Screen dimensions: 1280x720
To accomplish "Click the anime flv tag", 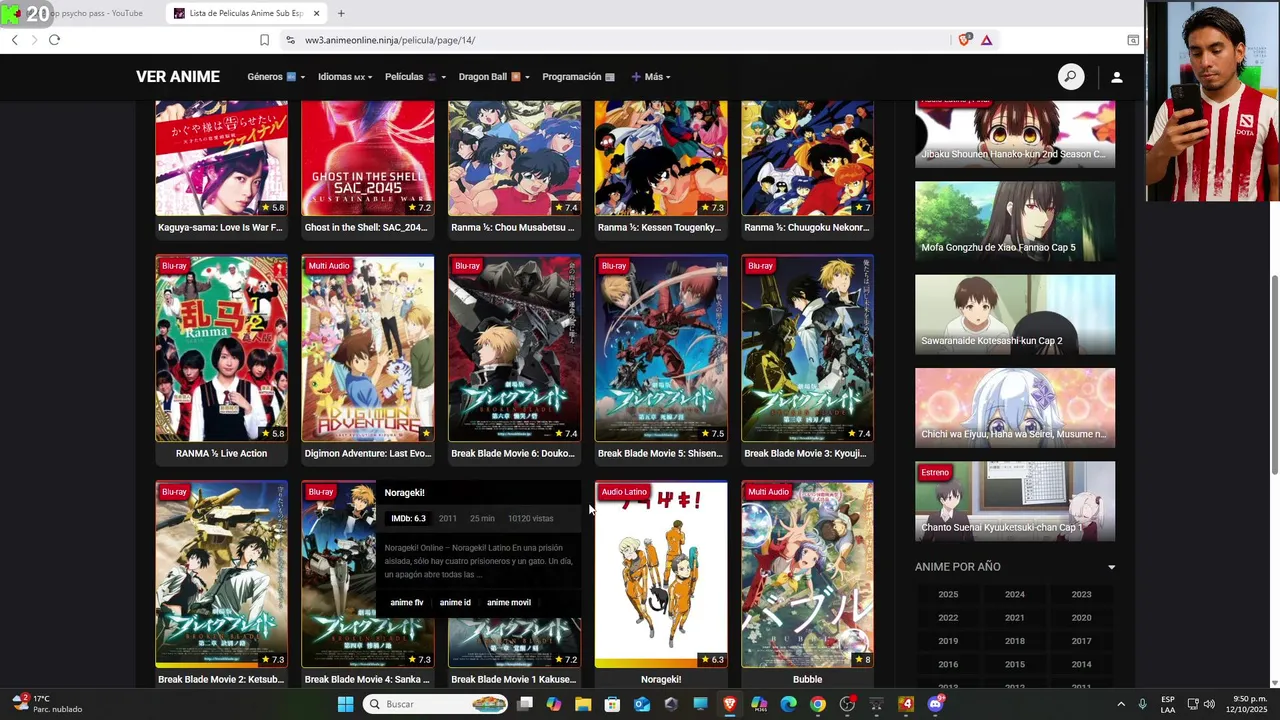I will click(407, 602).
